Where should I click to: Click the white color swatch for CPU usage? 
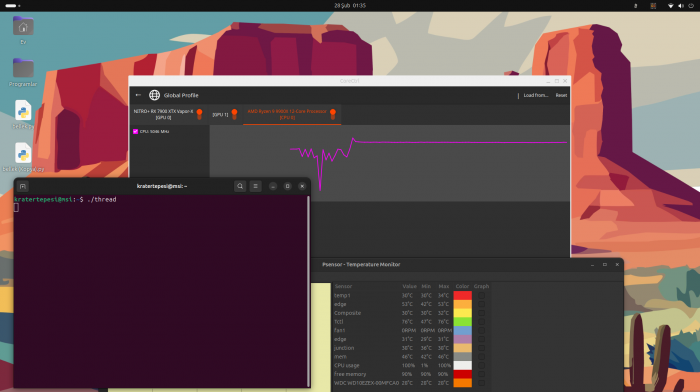(x=462, y=365)
